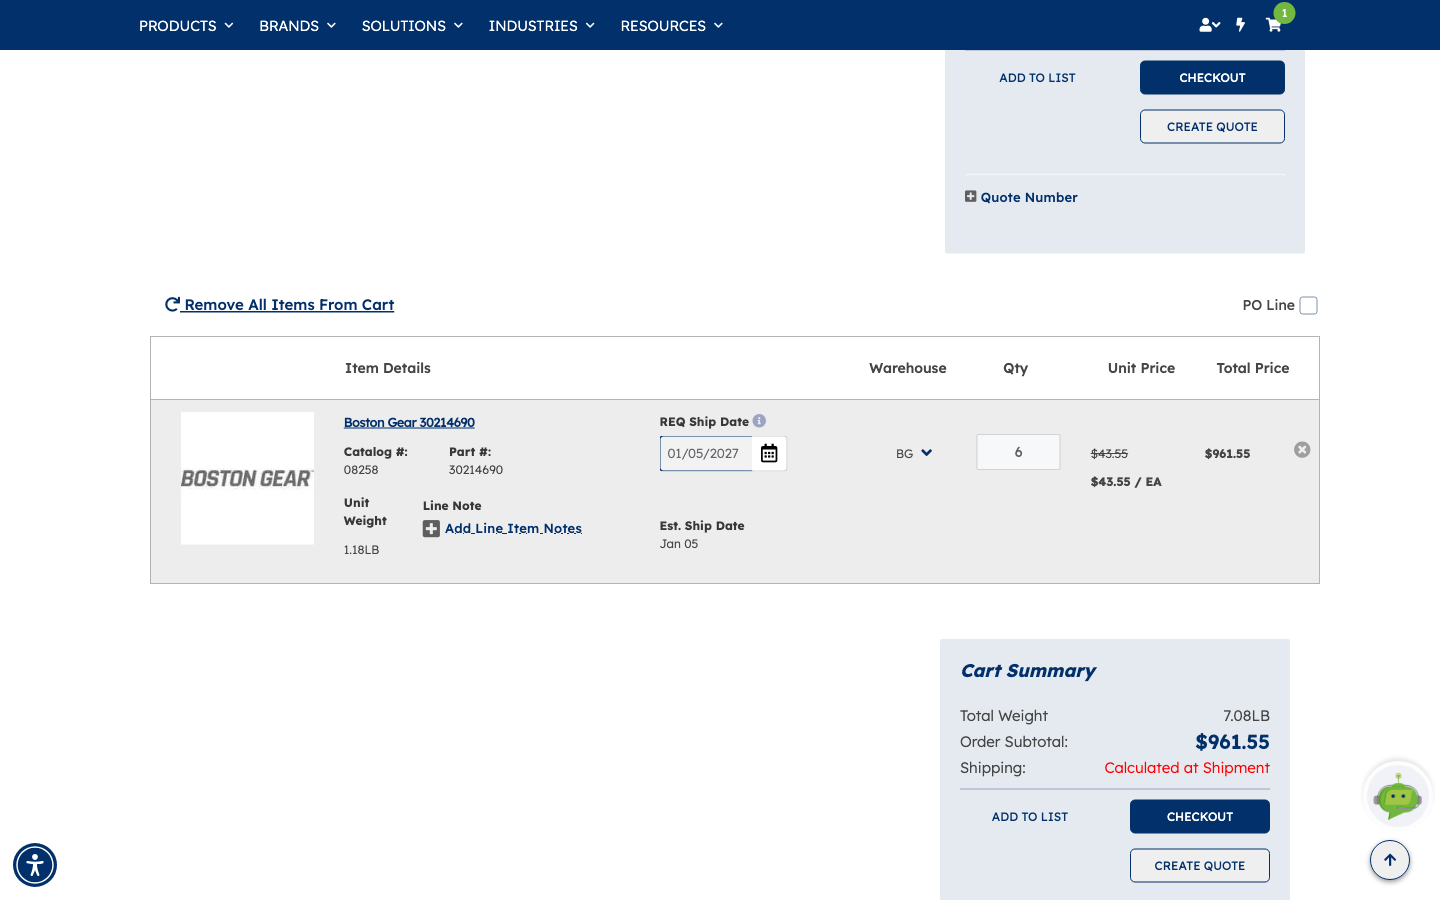Click the $43.55 / EA unit price

point(1126,482)
